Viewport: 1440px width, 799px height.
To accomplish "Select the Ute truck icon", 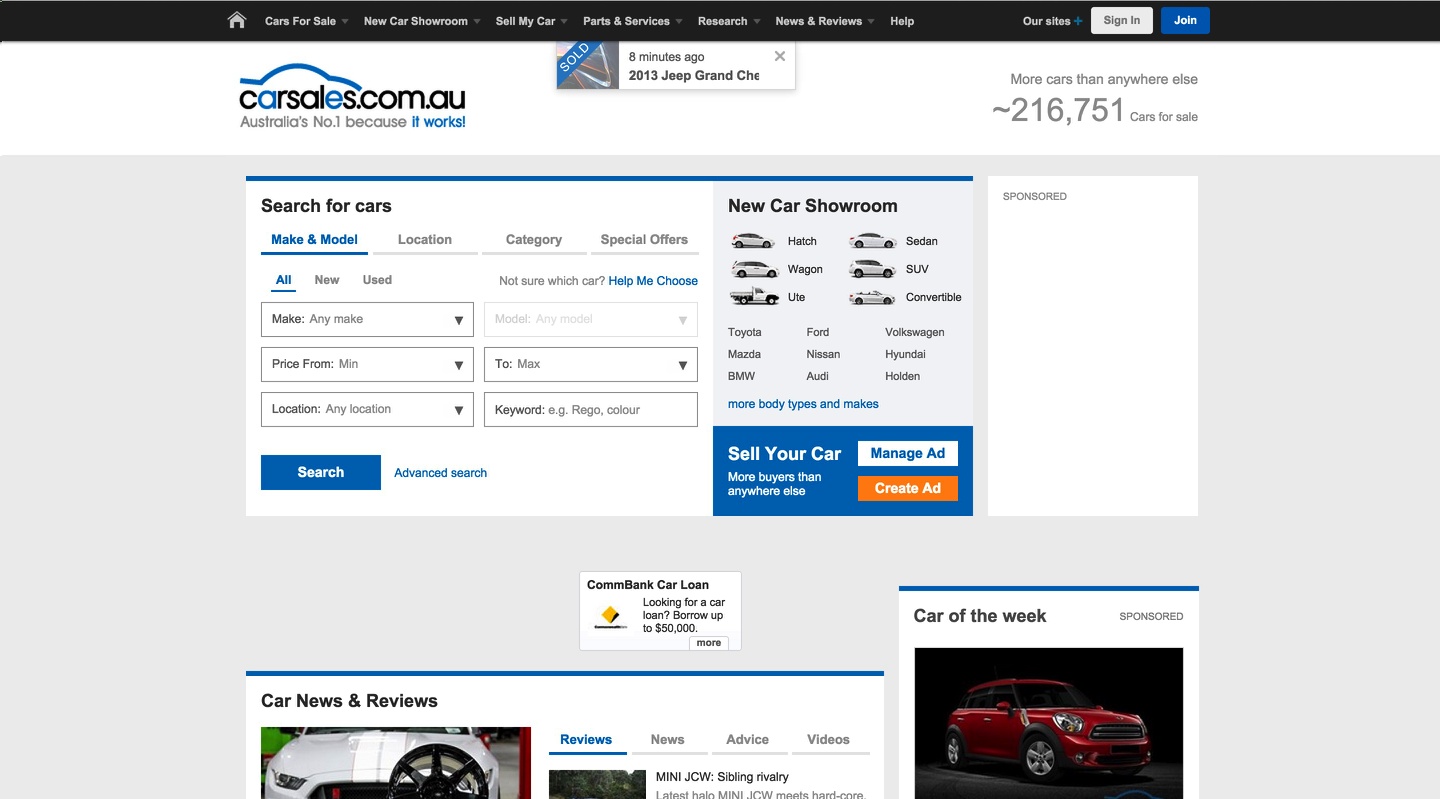I will pyautogui.click(x=754, y=296).
